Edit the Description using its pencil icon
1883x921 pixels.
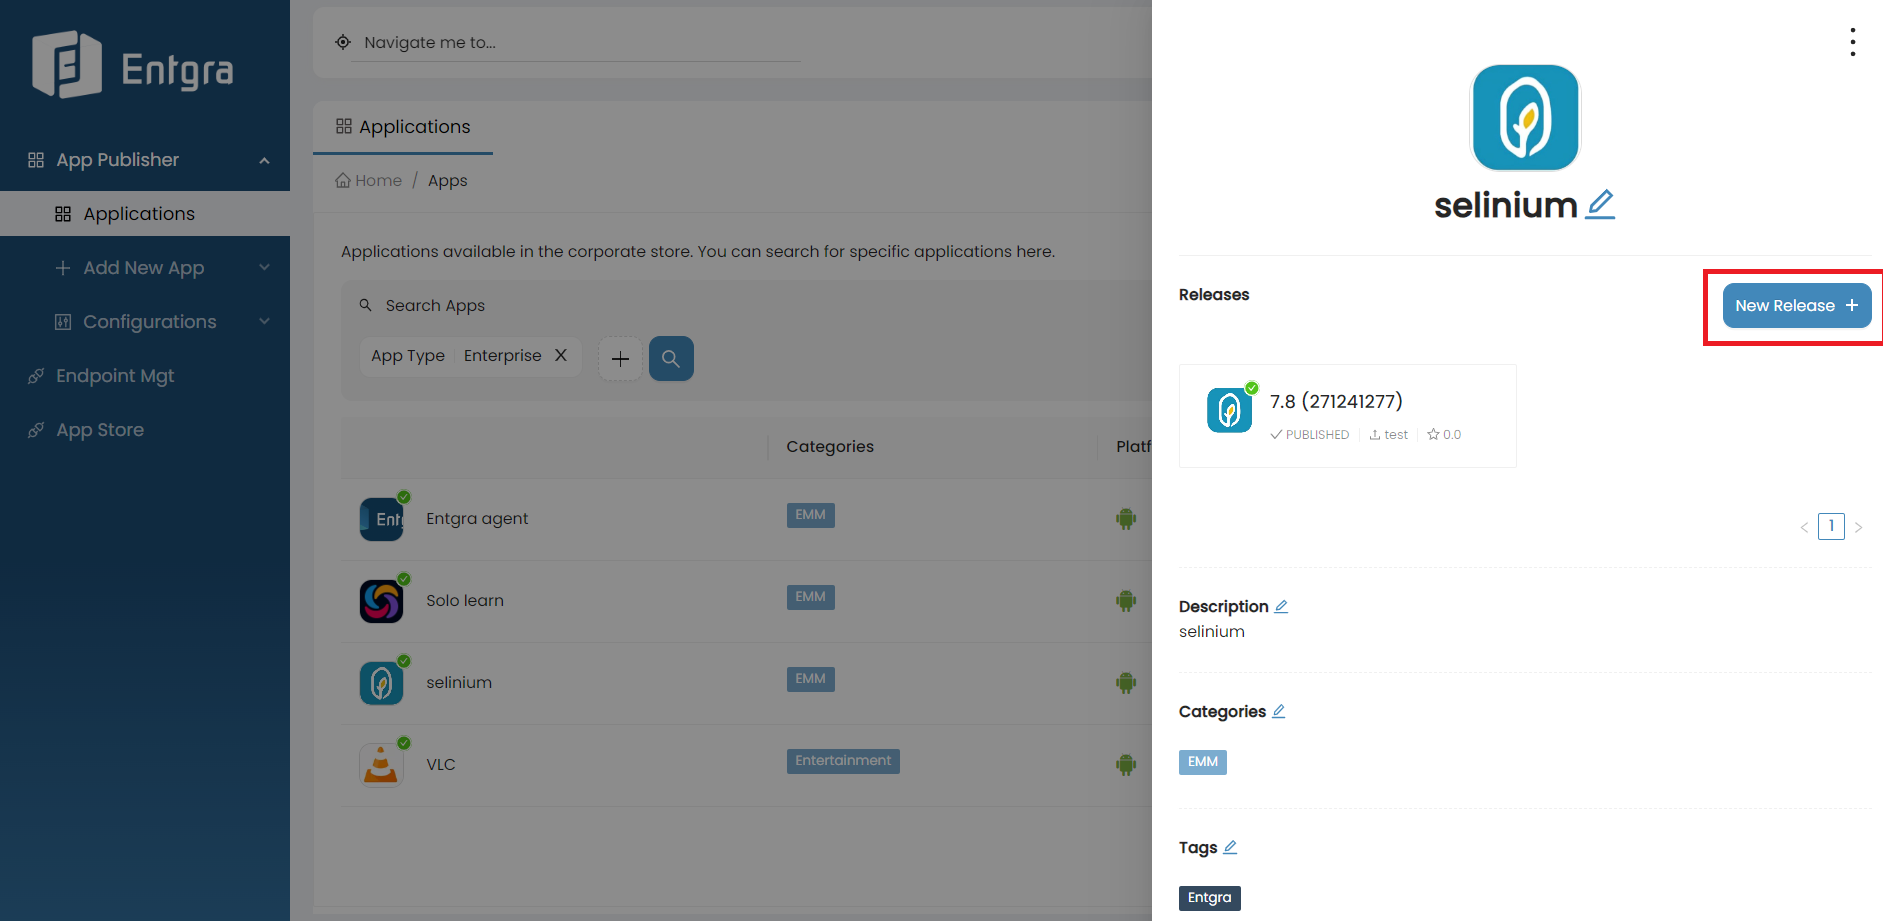point(1281,606)
